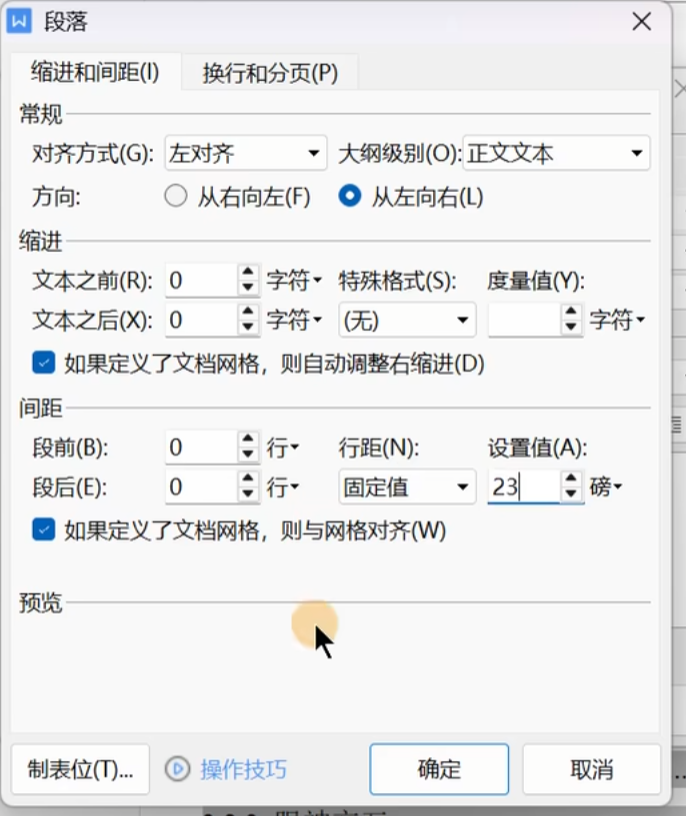Image resolution: width=686 pixels, height=816 pixels.
Task: Increase the 度量值(Y) with up arrow
Action: coord(571,311)
